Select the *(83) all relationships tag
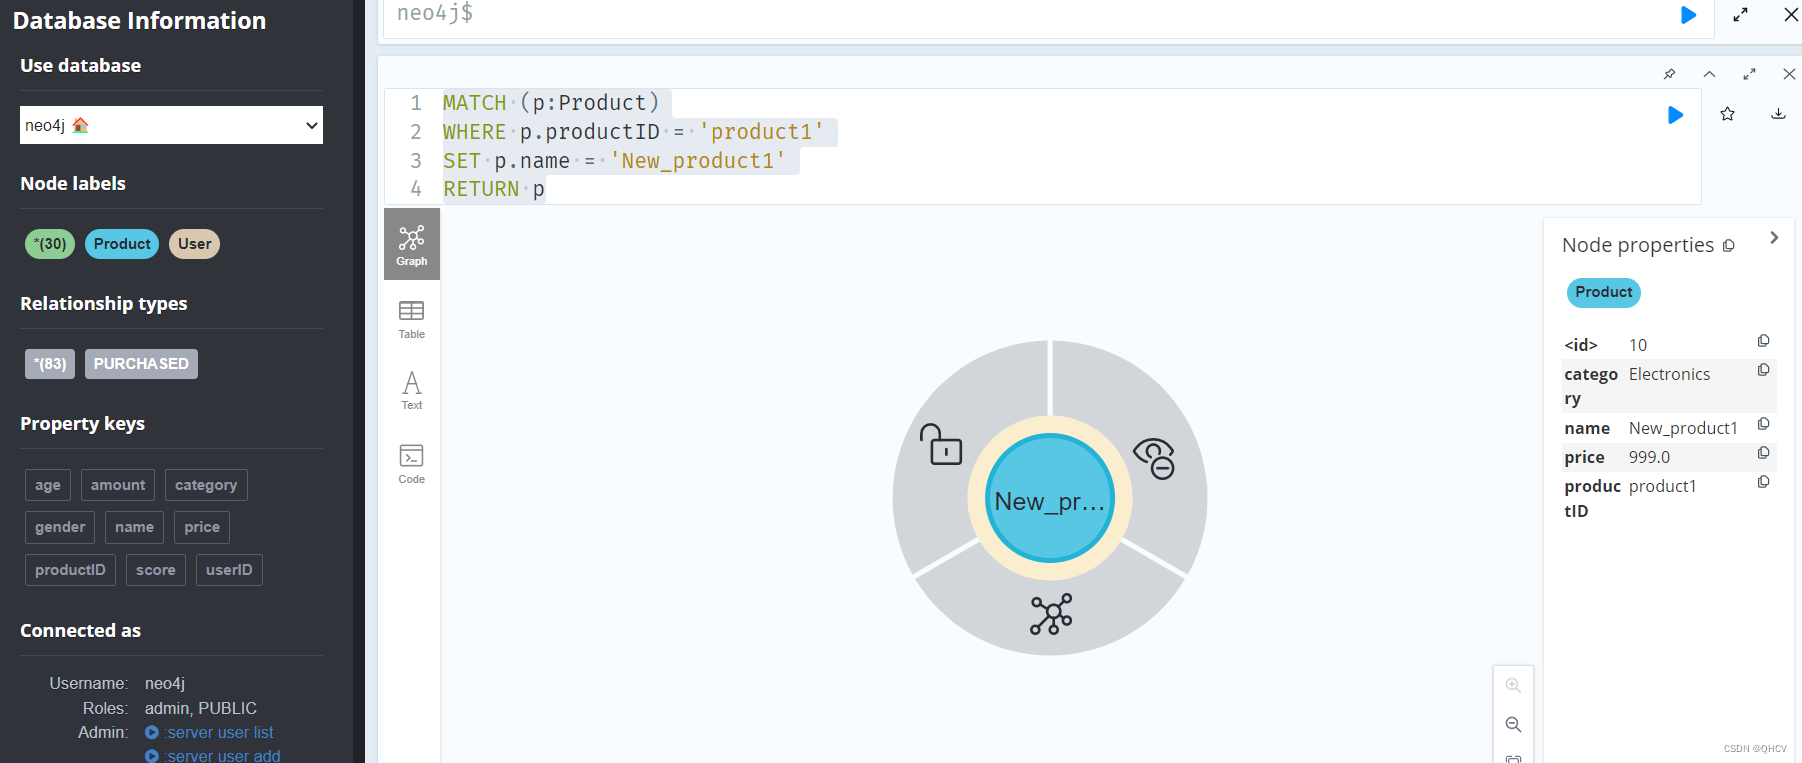The image size is (1802, 763). tap(50, 364)
